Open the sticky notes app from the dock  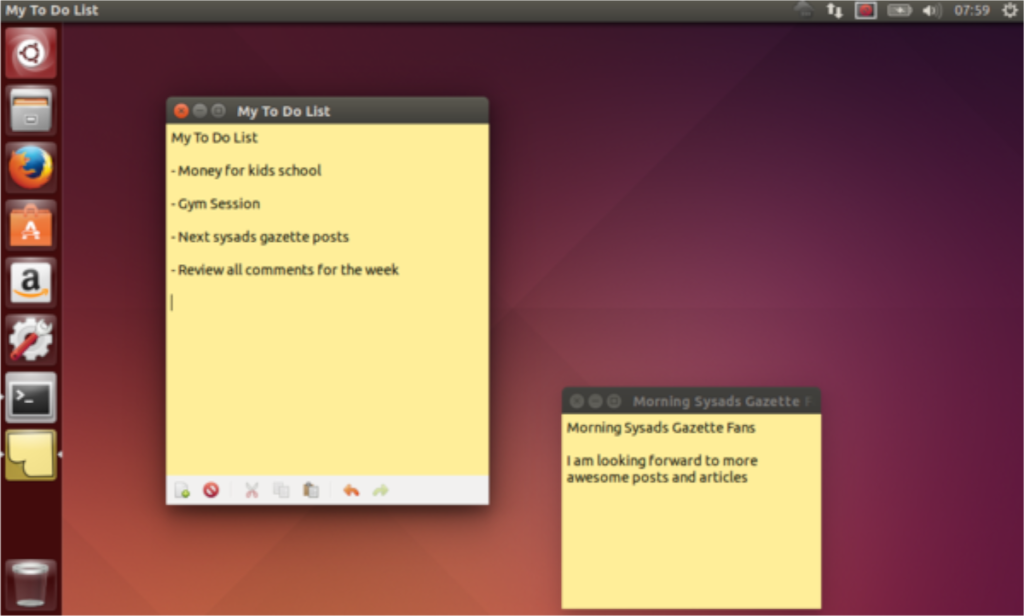click(30, 451)
